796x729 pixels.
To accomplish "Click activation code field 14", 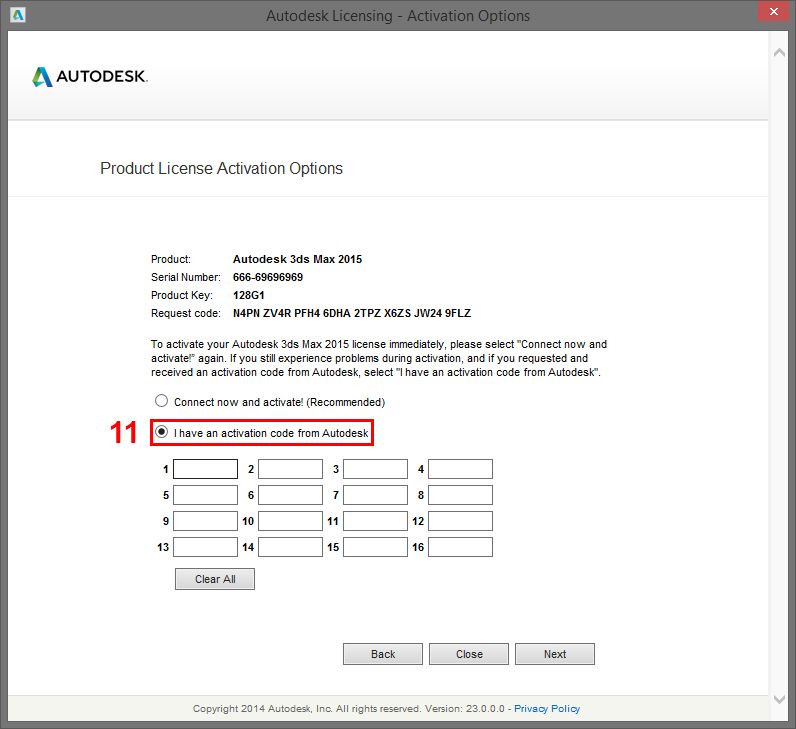I will [x=290, y=547].
